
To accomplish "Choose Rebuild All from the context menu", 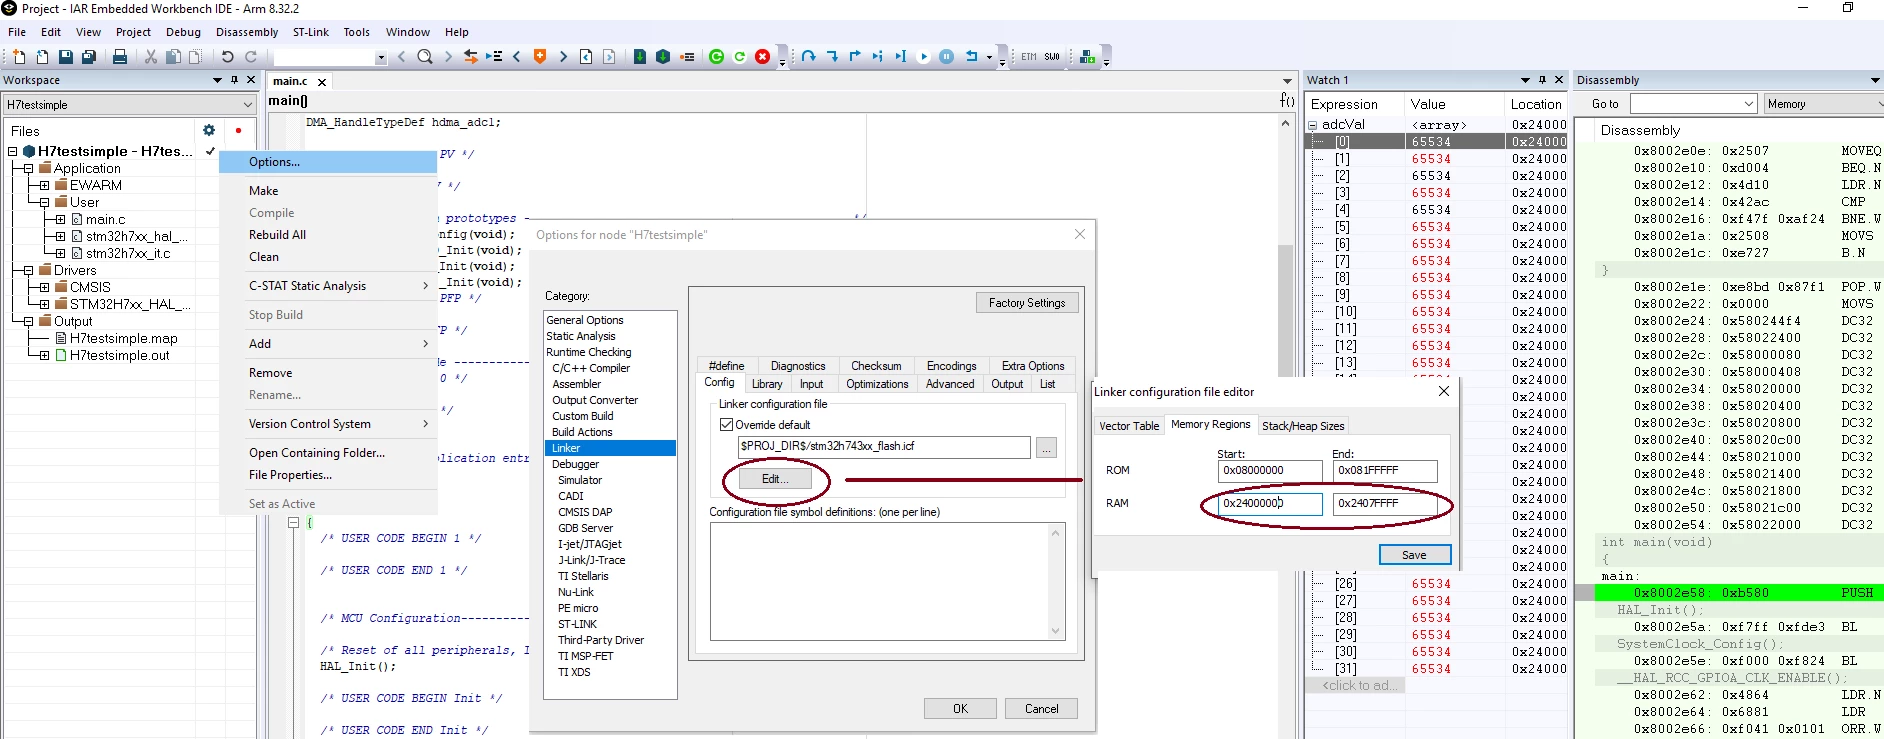I will pyautogui.click(x=328, y=235).
